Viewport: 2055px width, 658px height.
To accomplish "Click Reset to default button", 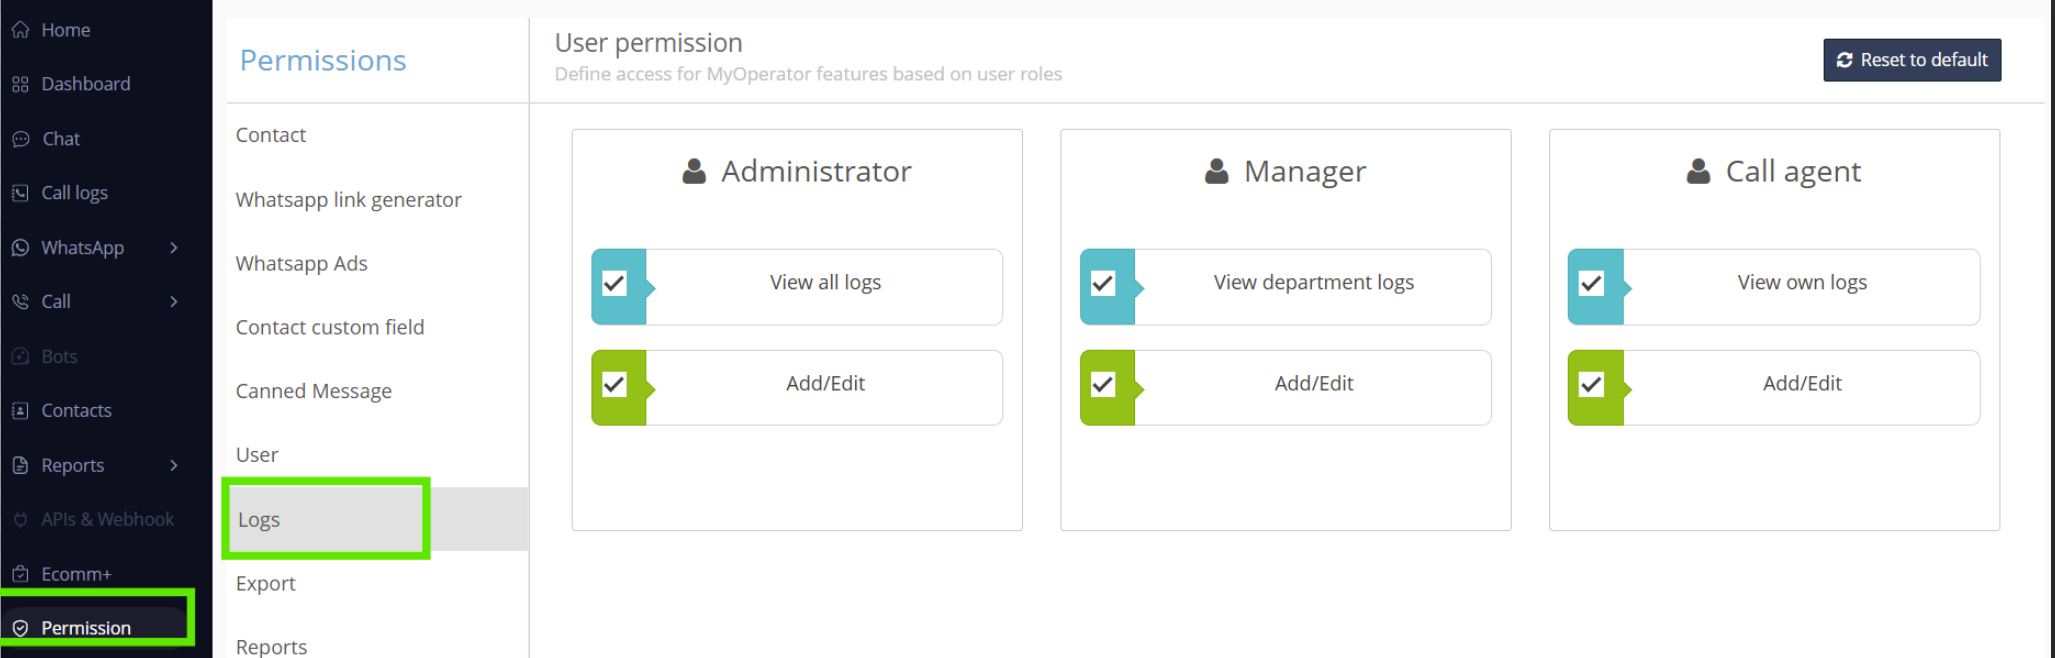I will point(1911,60).
